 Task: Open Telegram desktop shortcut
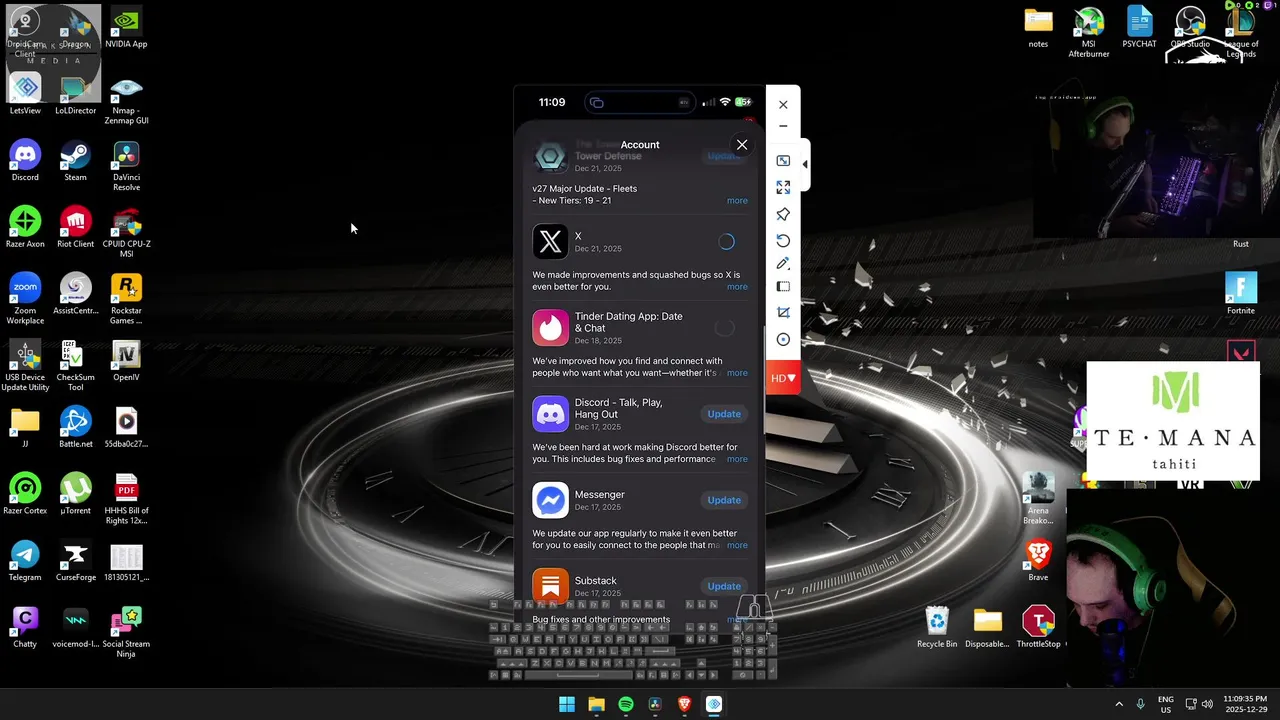coord(25,561)
